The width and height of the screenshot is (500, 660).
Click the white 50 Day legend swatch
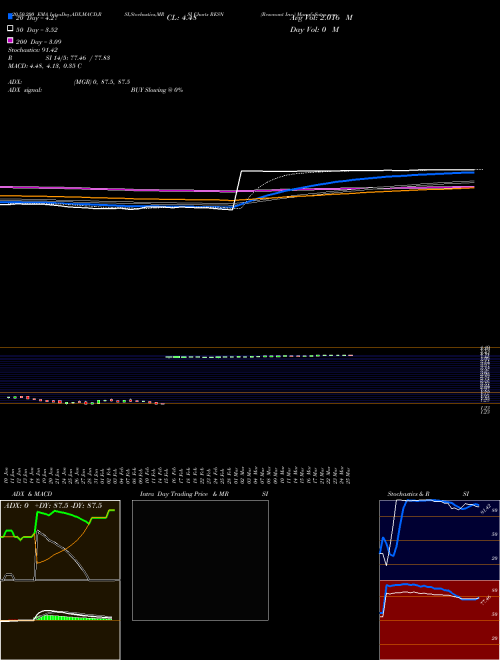click(10, 29)
